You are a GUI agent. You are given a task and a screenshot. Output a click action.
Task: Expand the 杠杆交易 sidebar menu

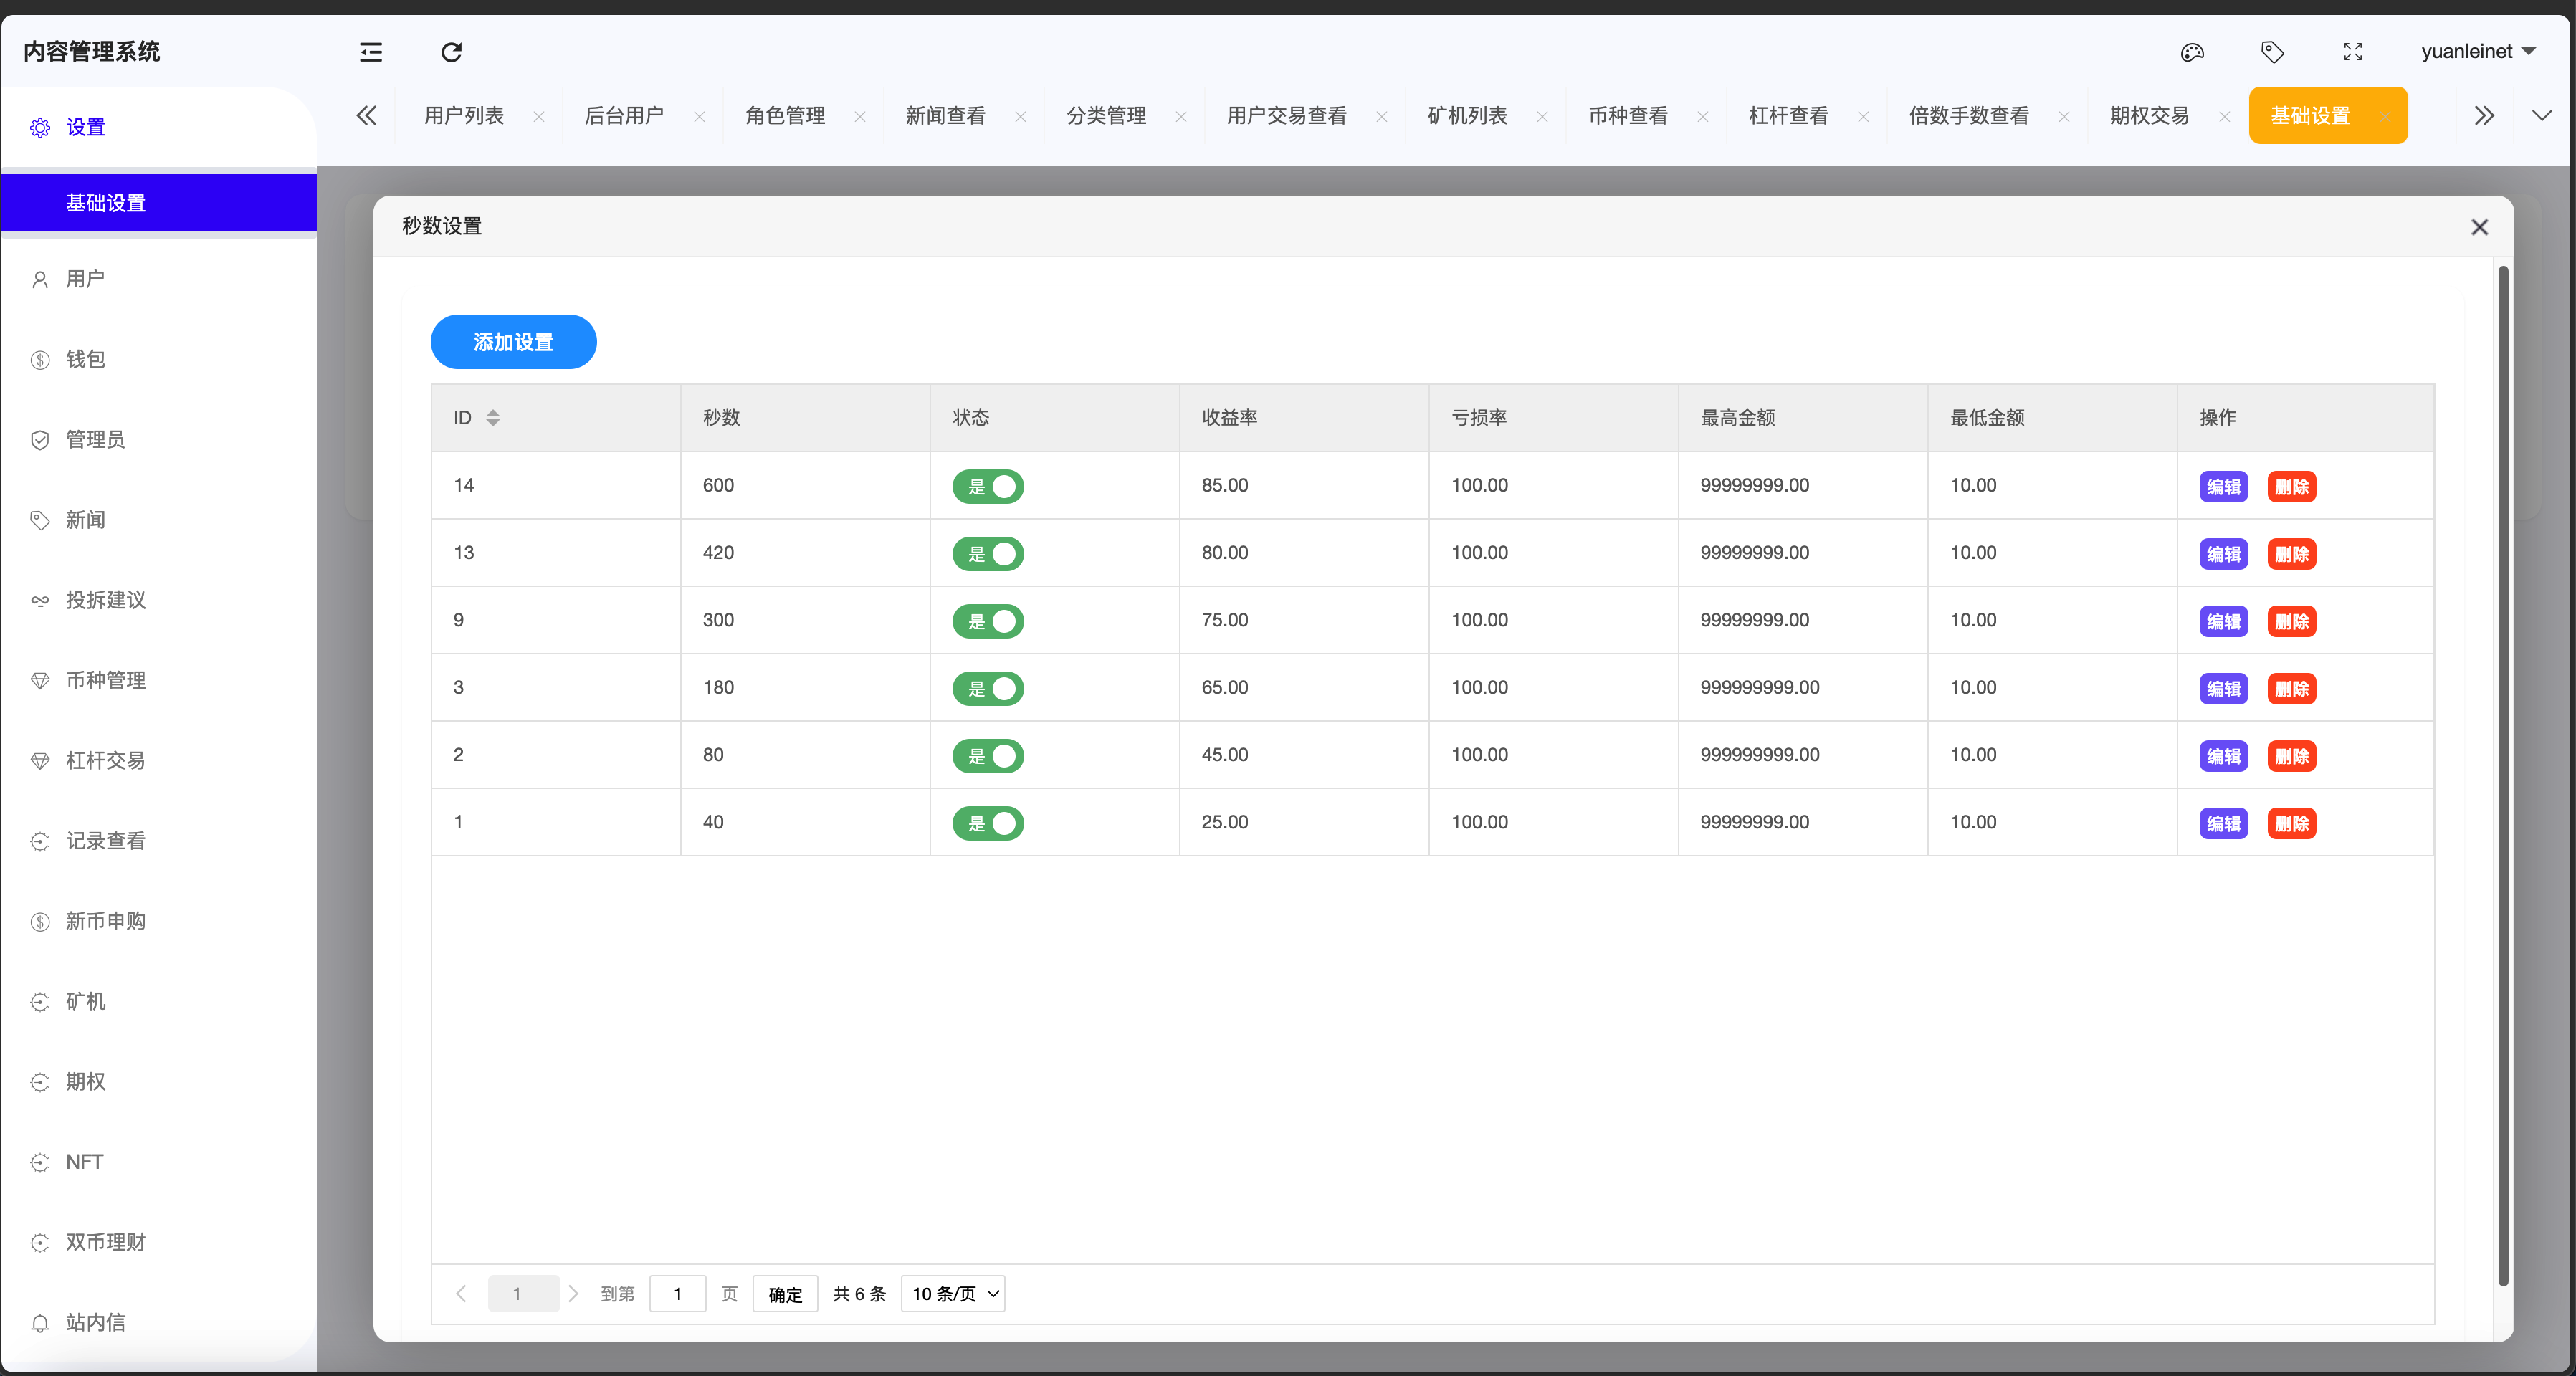159,761
